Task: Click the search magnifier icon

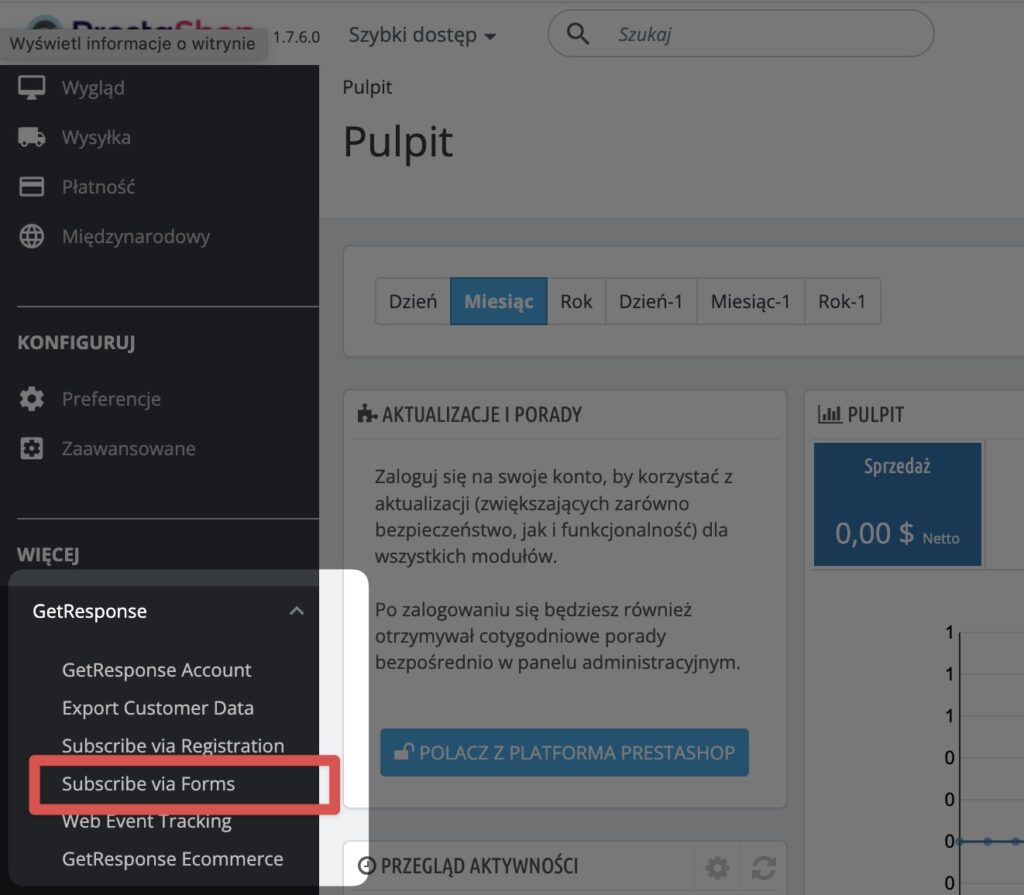Action: coord(577,33)
